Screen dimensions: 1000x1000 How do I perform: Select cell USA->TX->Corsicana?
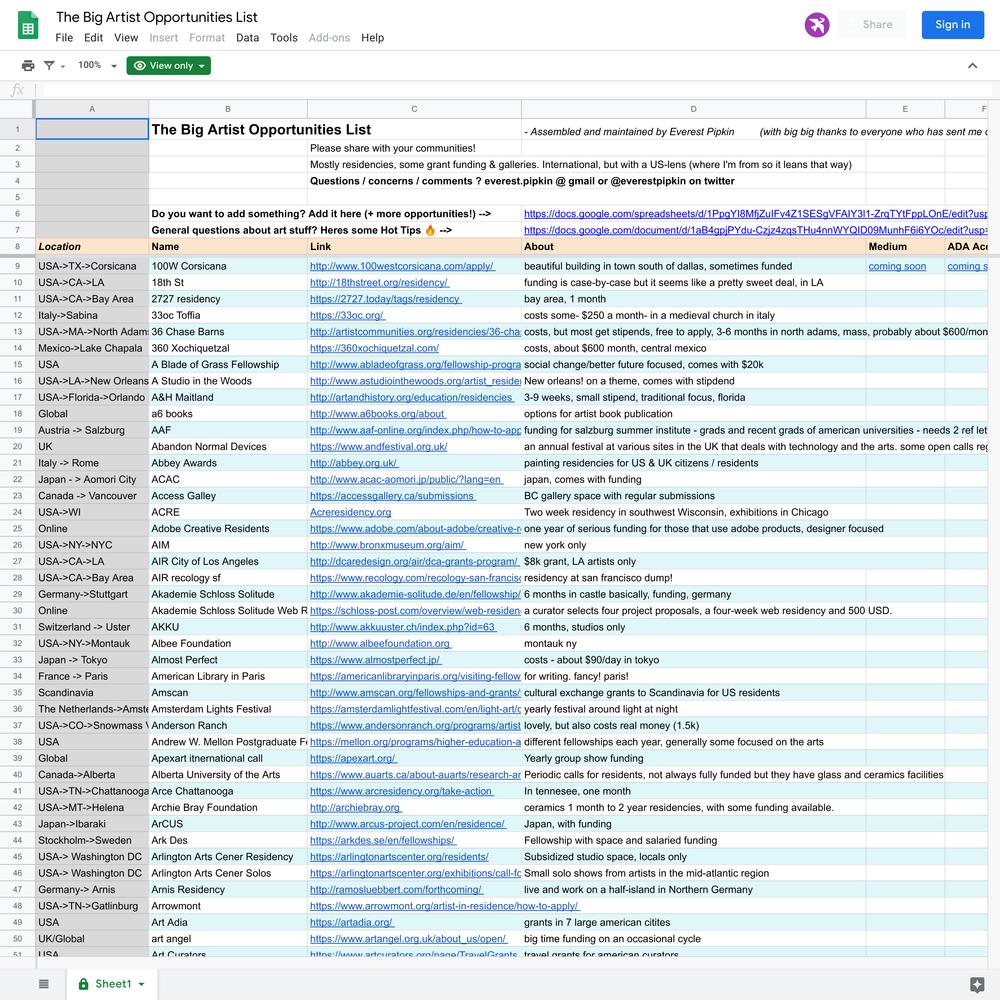pyautogui.click(x=92, y=266)
